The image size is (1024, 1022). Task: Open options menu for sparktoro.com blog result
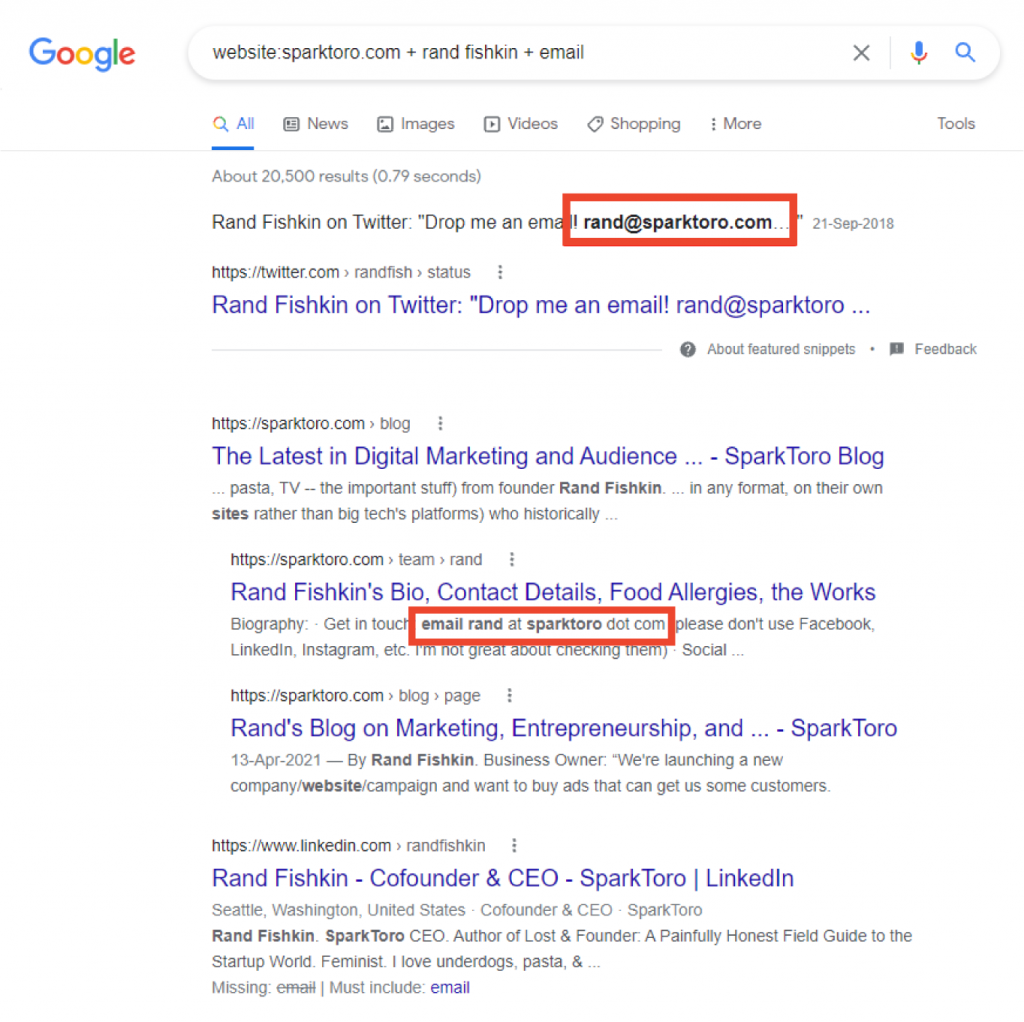pyautogui.click(x=440, y=423)
